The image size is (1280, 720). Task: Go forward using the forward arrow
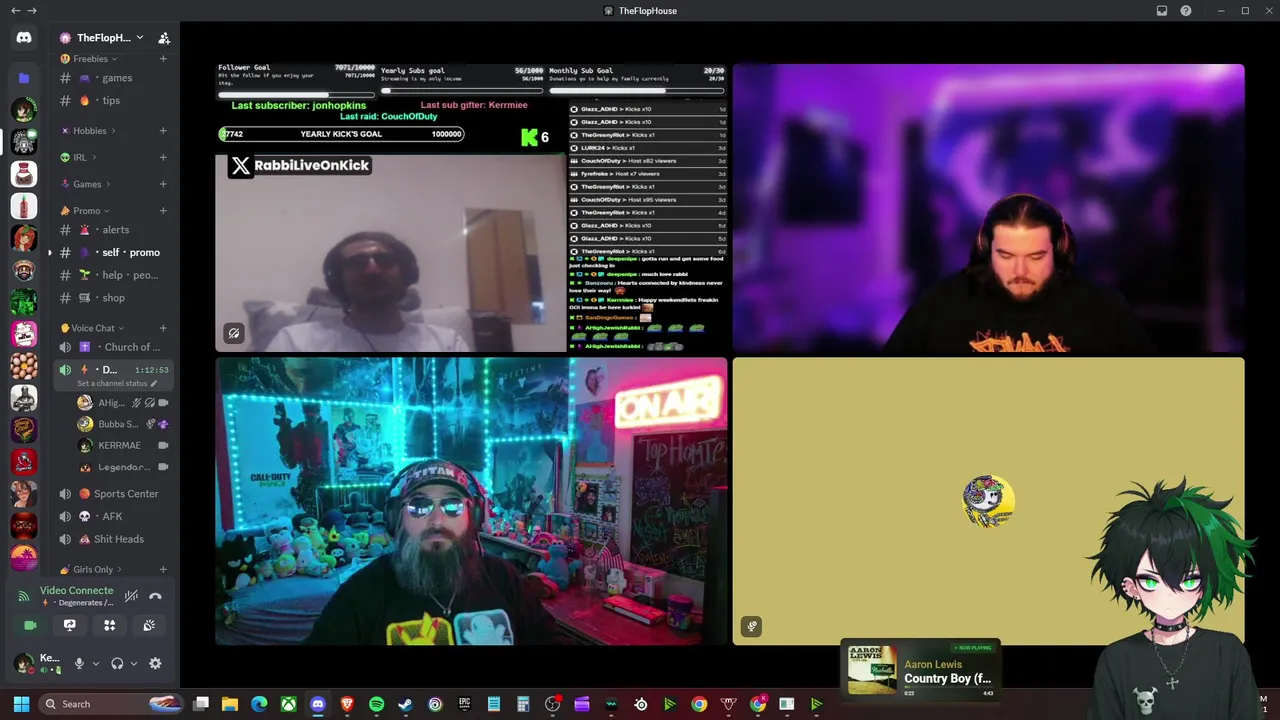click(x=32, y=11)
